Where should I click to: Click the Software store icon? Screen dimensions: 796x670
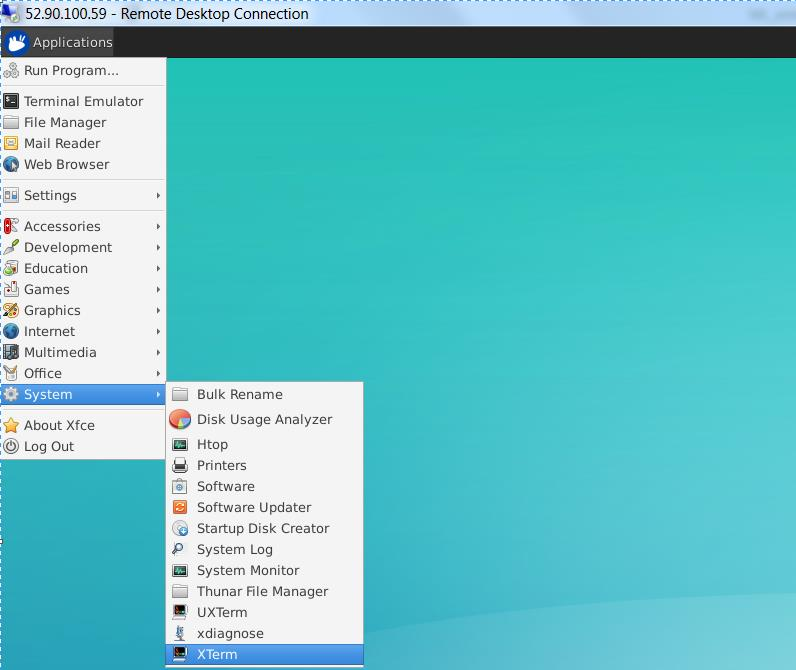(180, 486)
